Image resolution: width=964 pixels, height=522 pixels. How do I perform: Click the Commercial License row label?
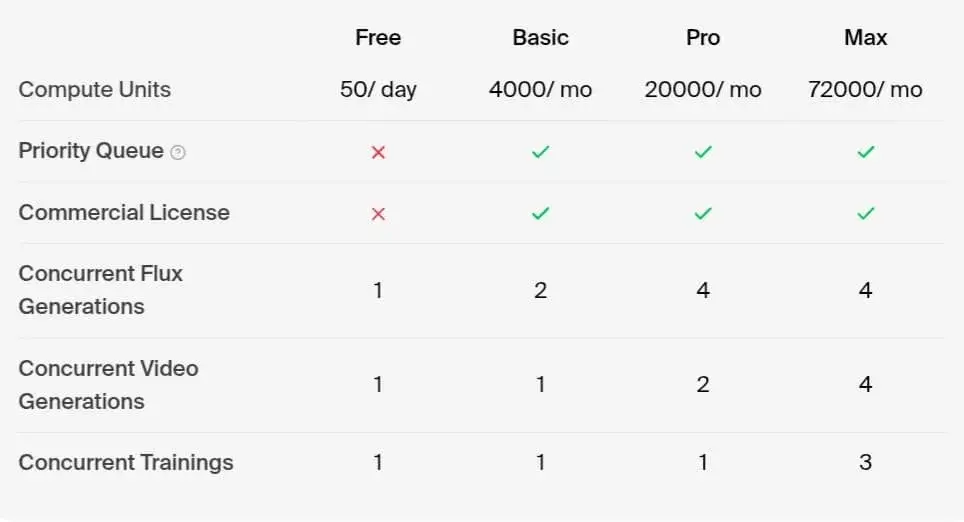(x=124, y=212)
